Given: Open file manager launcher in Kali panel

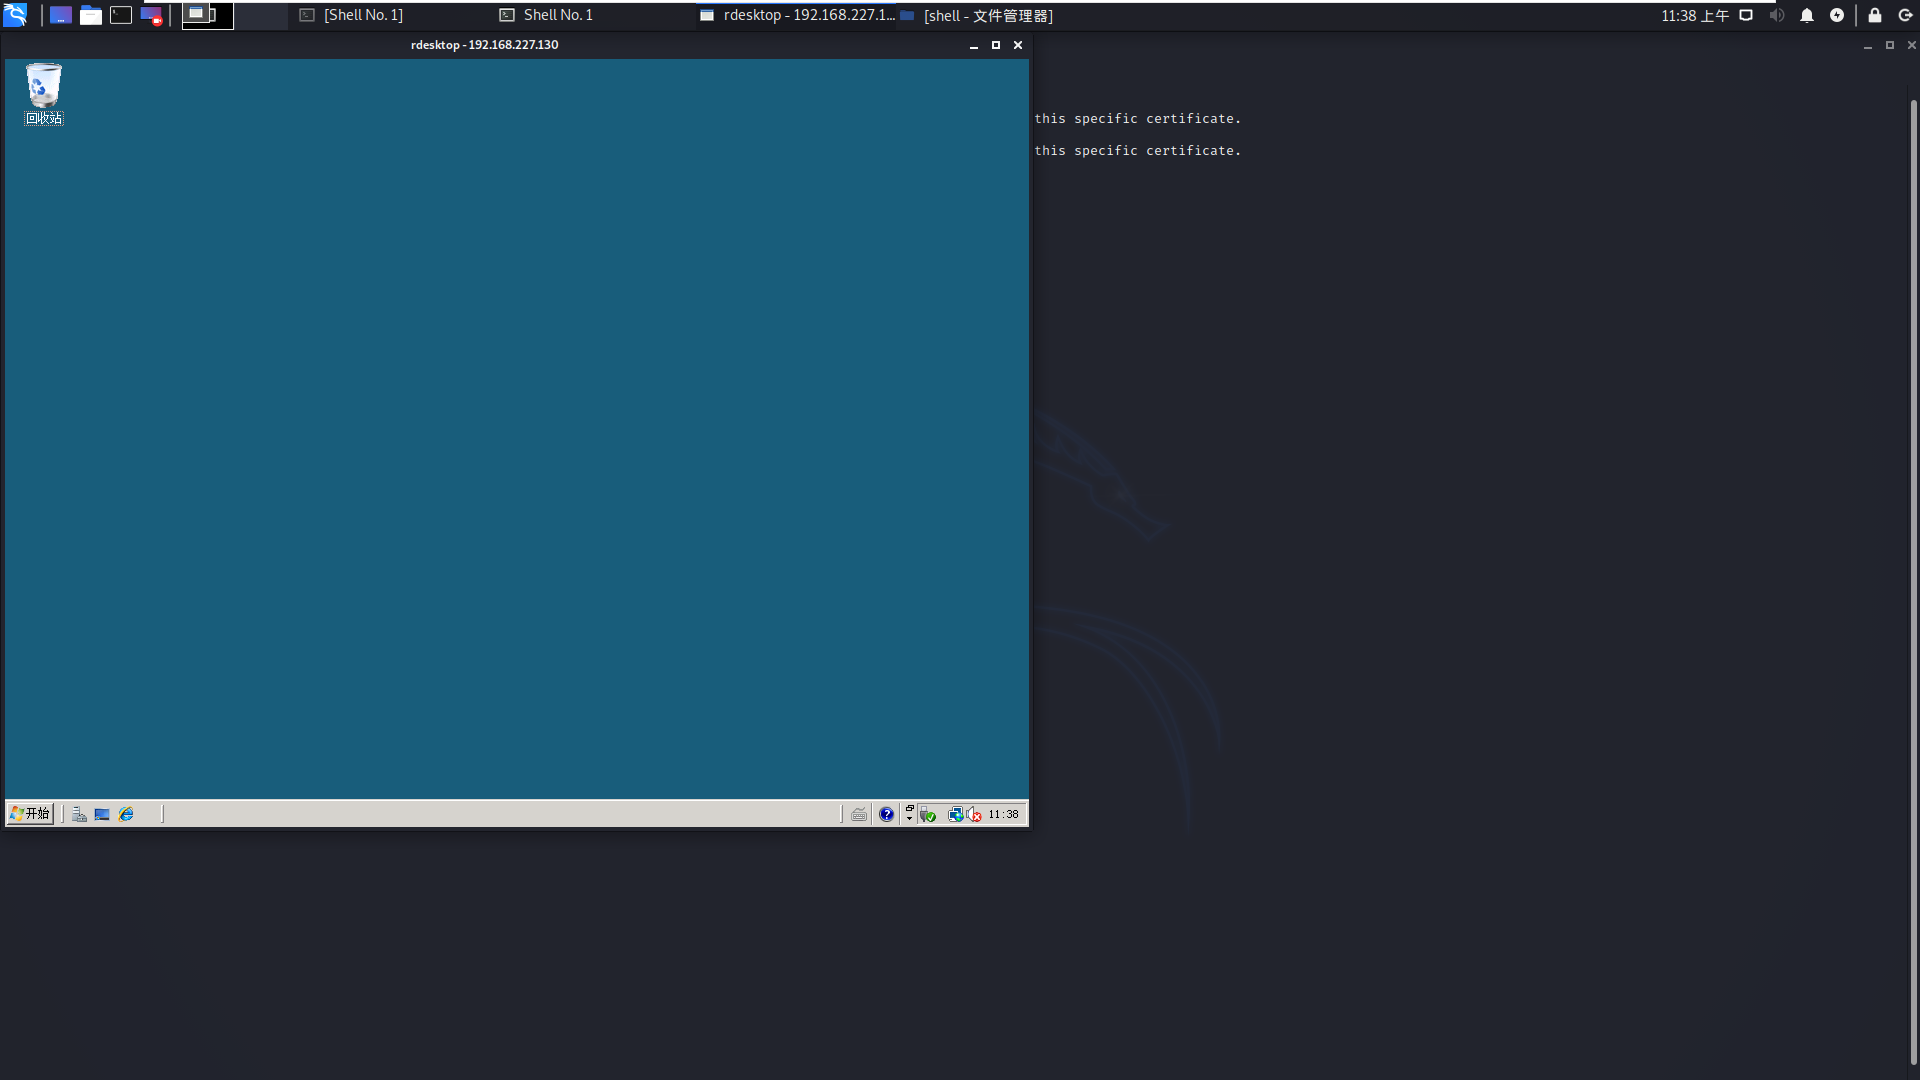Looking at the screenshot, I should pos(91,15).
